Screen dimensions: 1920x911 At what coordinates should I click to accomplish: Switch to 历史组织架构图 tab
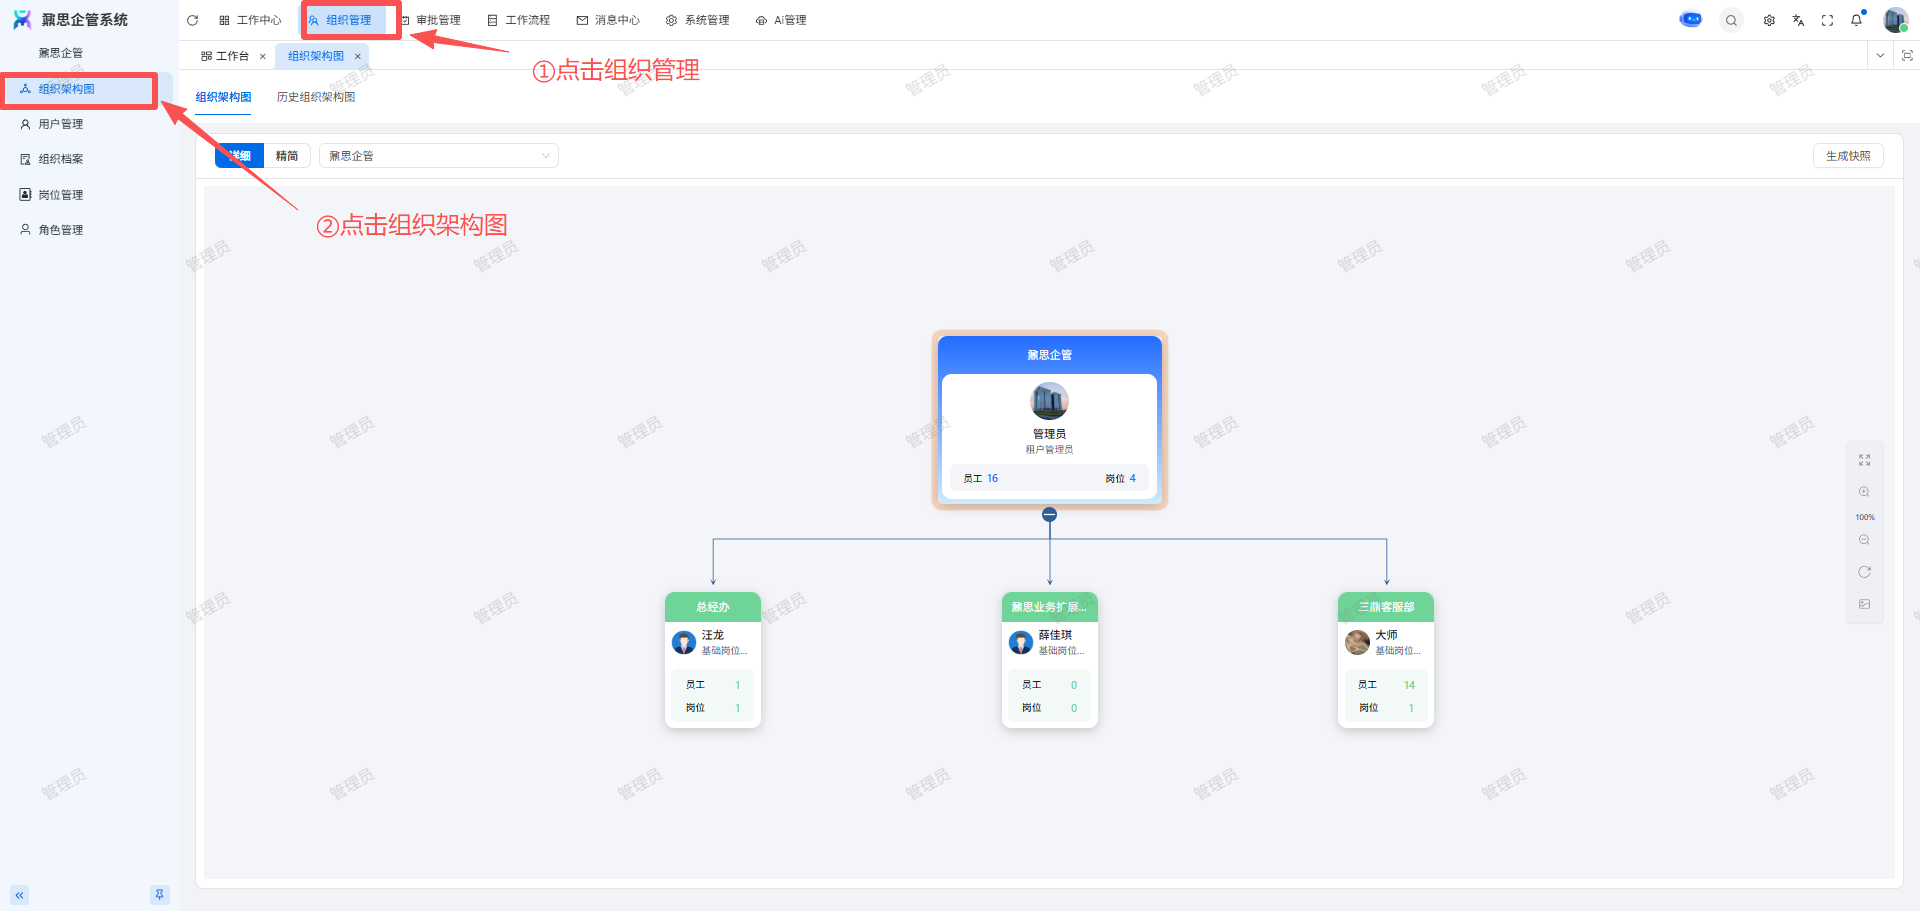[316, 97]
